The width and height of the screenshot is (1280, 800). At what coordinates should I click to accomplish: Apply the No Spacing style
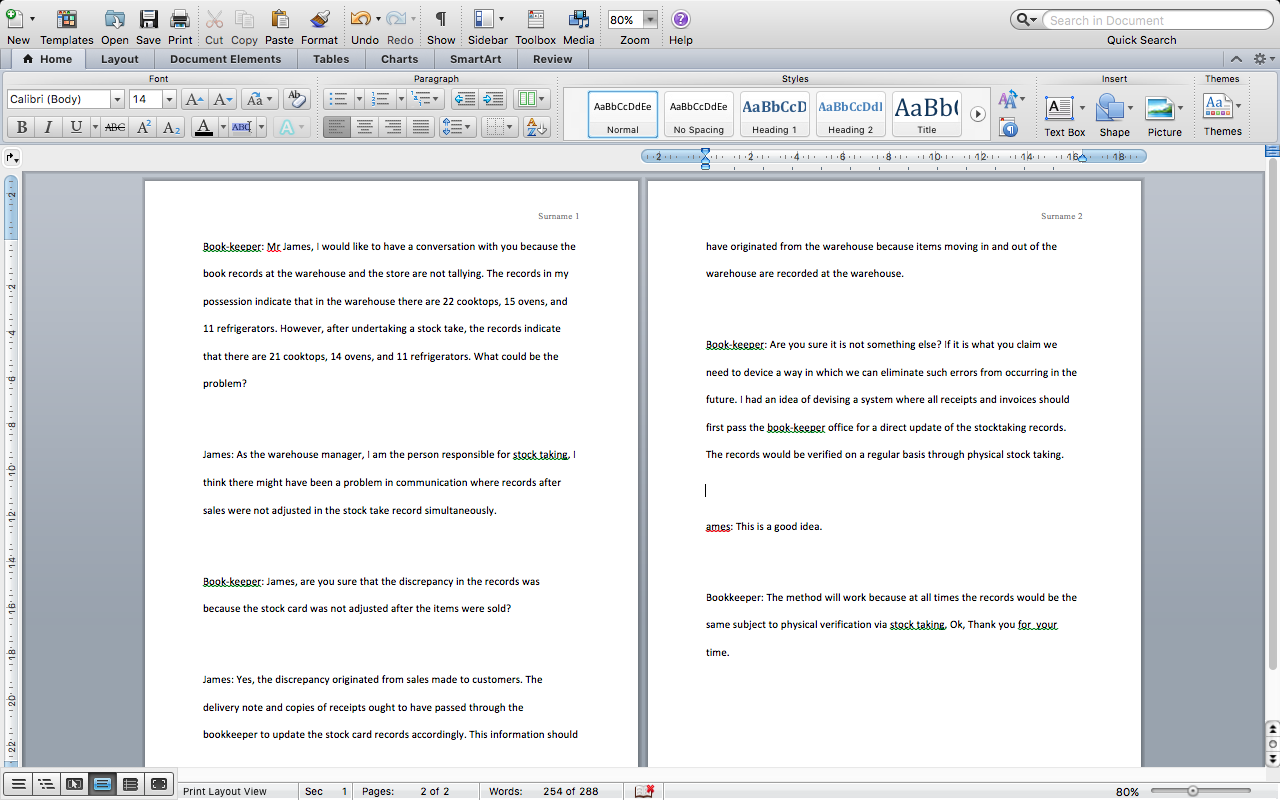698,113
